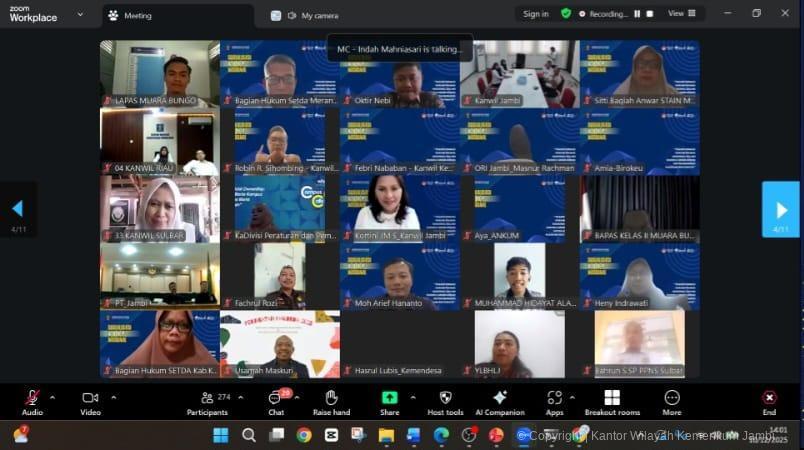Expand the Audio options arrow
The width and height of the screenshot is (804, 450).
click(53, 396)
